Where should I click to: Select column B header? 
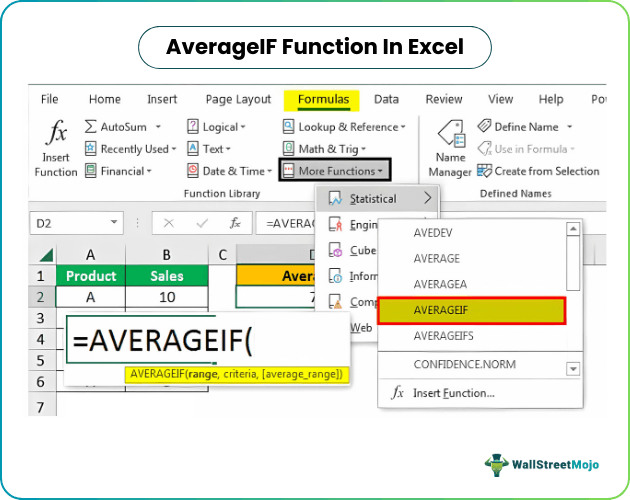pos(167,254)
